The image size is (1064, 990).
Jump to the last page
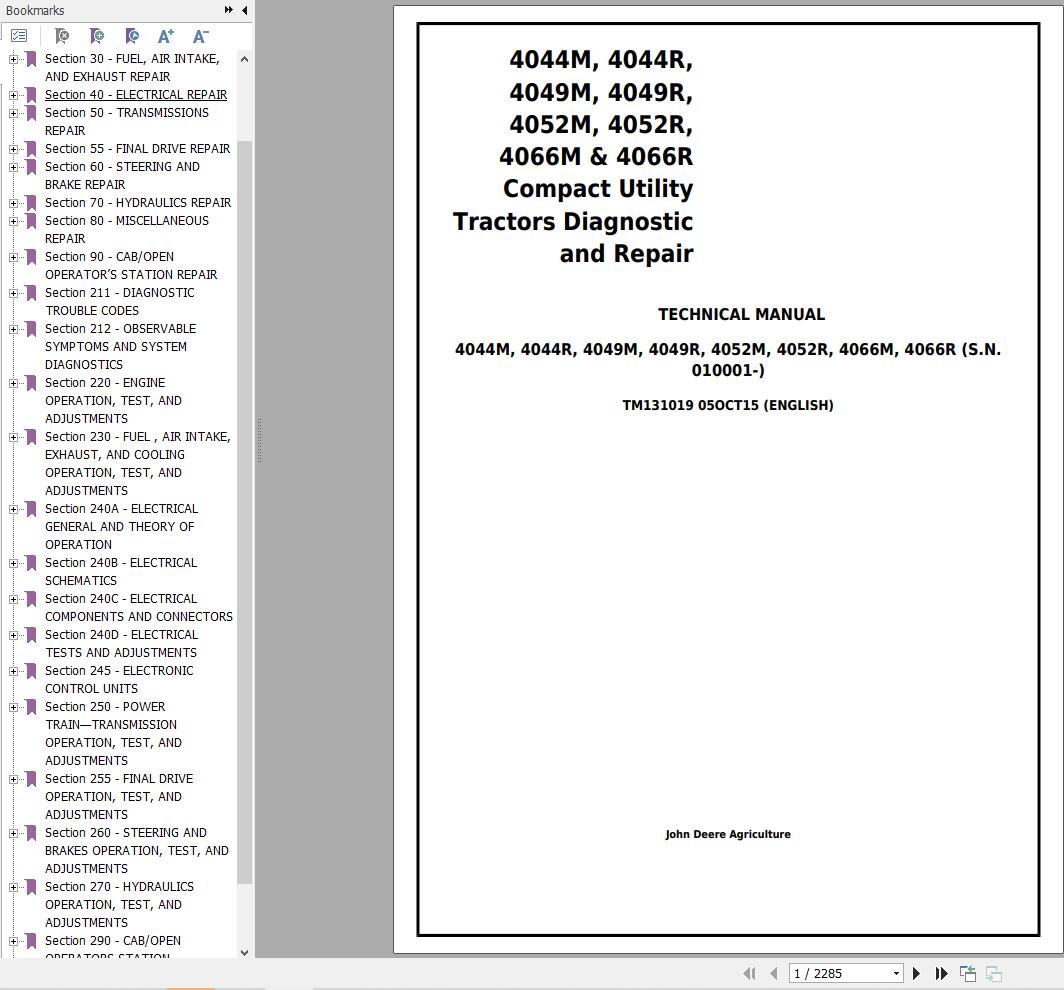pos(941,973)
